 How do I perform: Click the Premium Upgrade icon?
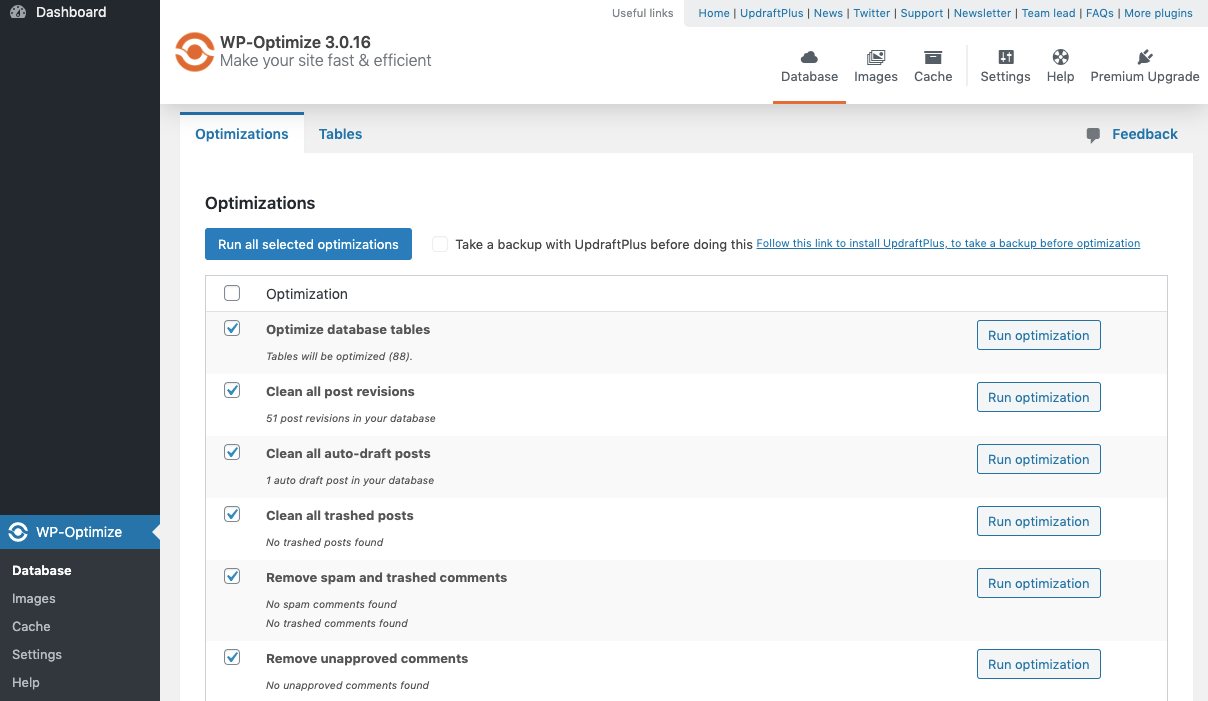1145,57
